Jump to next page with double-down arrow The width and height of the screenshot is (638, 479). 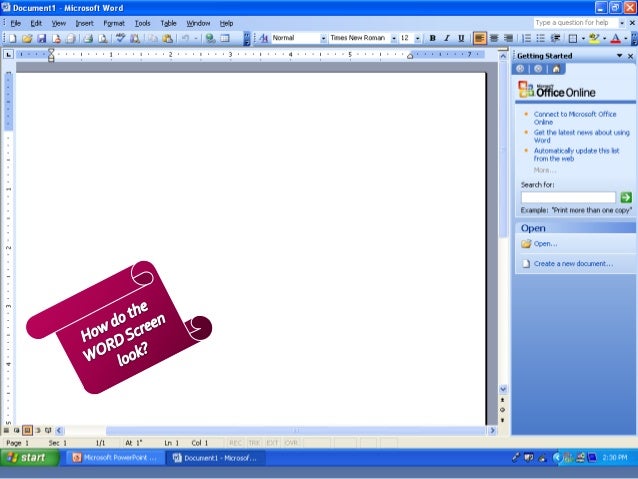point(503,420)
